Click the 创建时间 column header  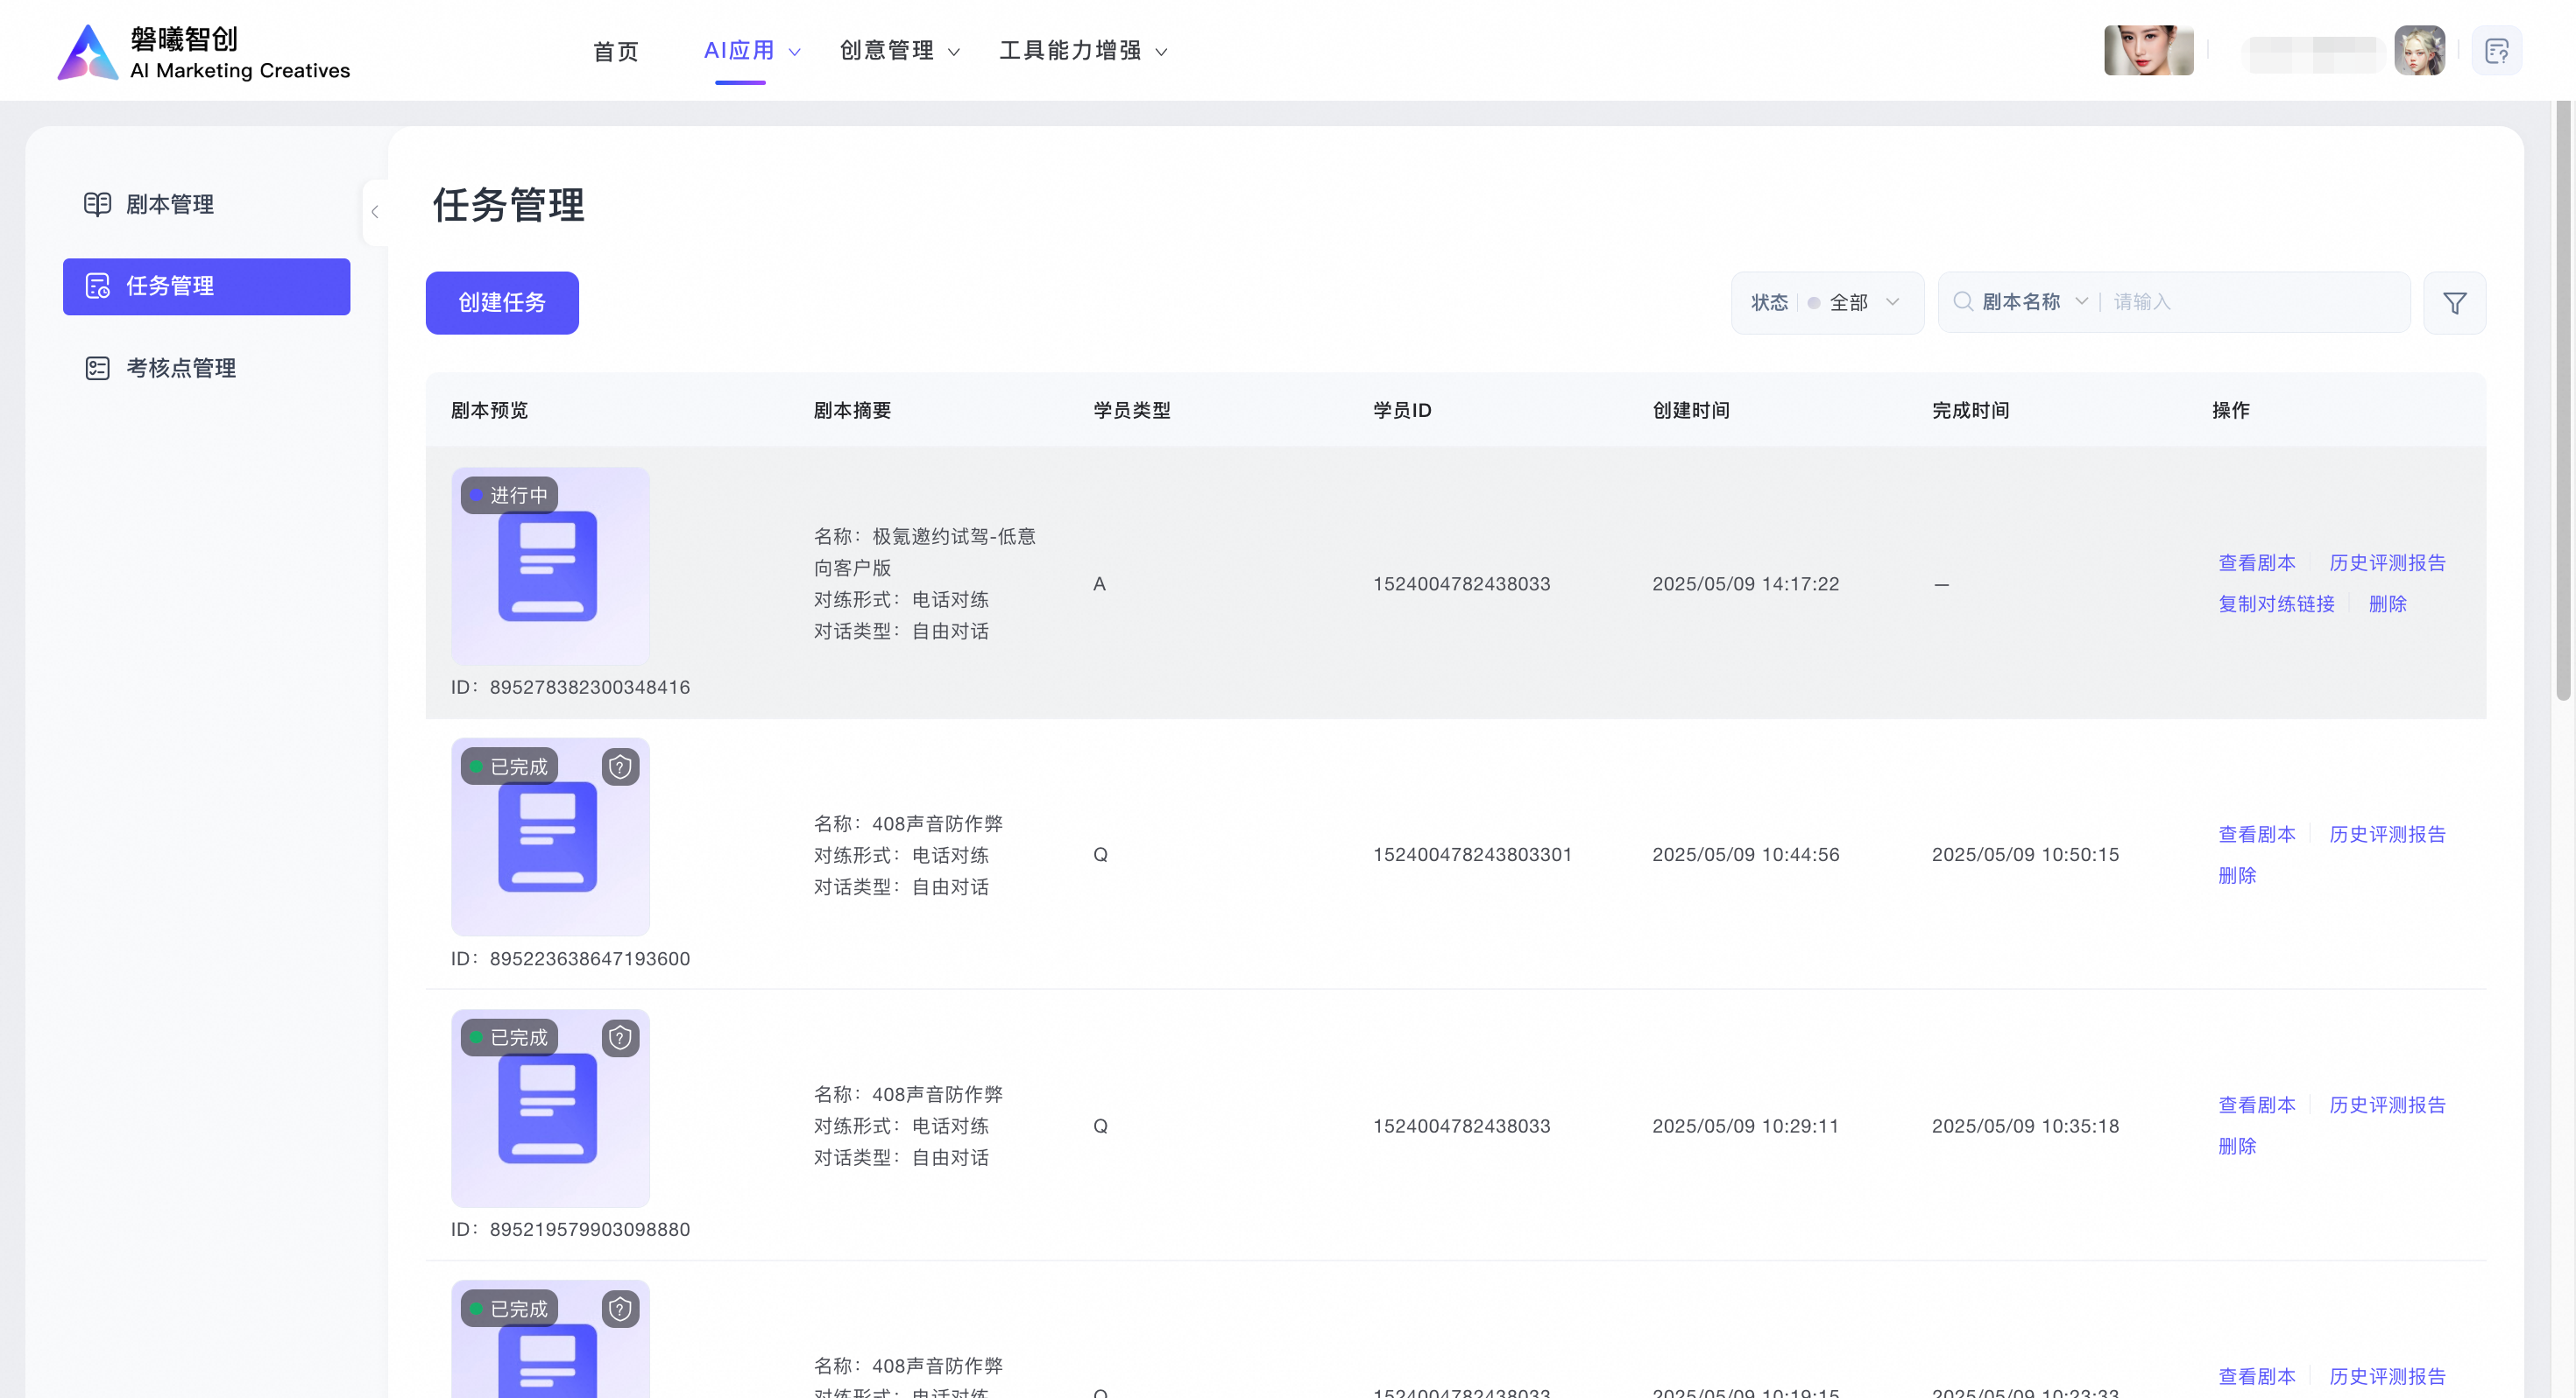(x=1691, y=410)
